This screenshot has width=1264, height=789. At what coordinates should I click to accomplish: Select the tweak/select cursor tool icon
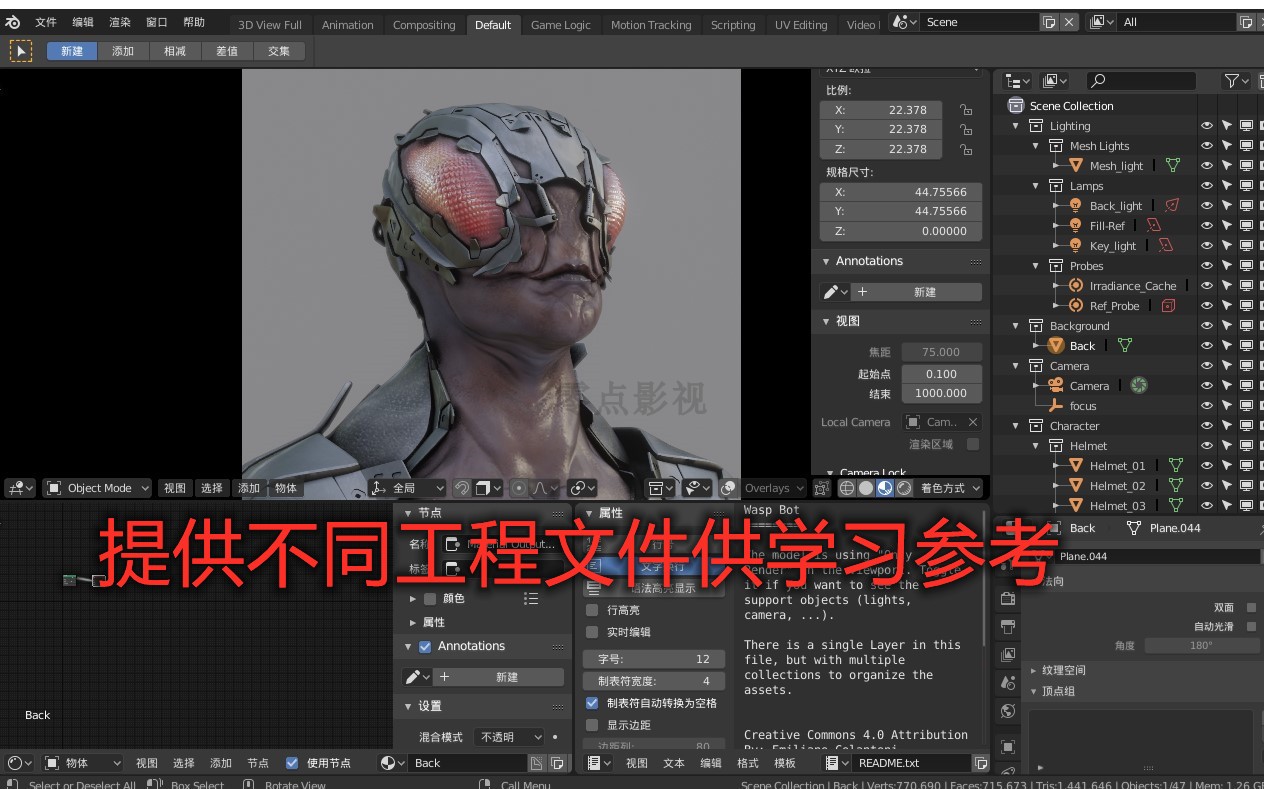pyautogui.click(x=21, y=51)
